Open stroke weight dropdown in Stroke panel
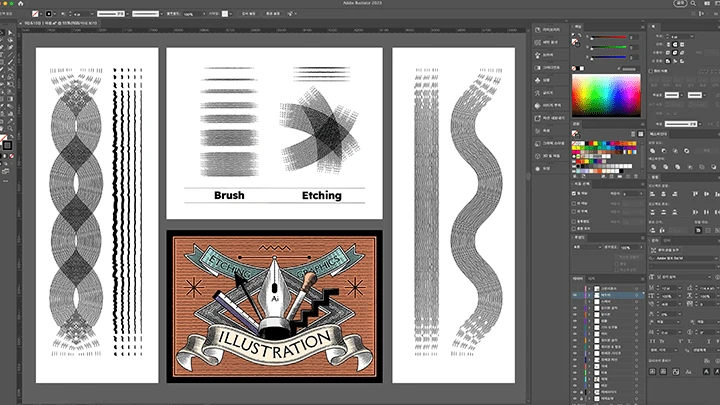 [692, 36]
